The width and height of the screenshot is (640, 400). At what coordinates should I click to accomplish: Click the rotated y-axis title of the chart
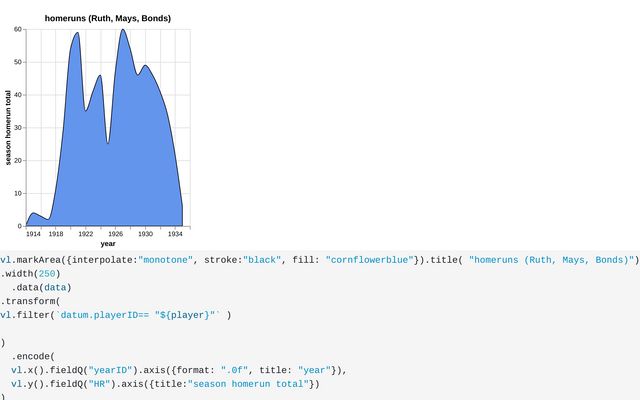tap(8, 128)
